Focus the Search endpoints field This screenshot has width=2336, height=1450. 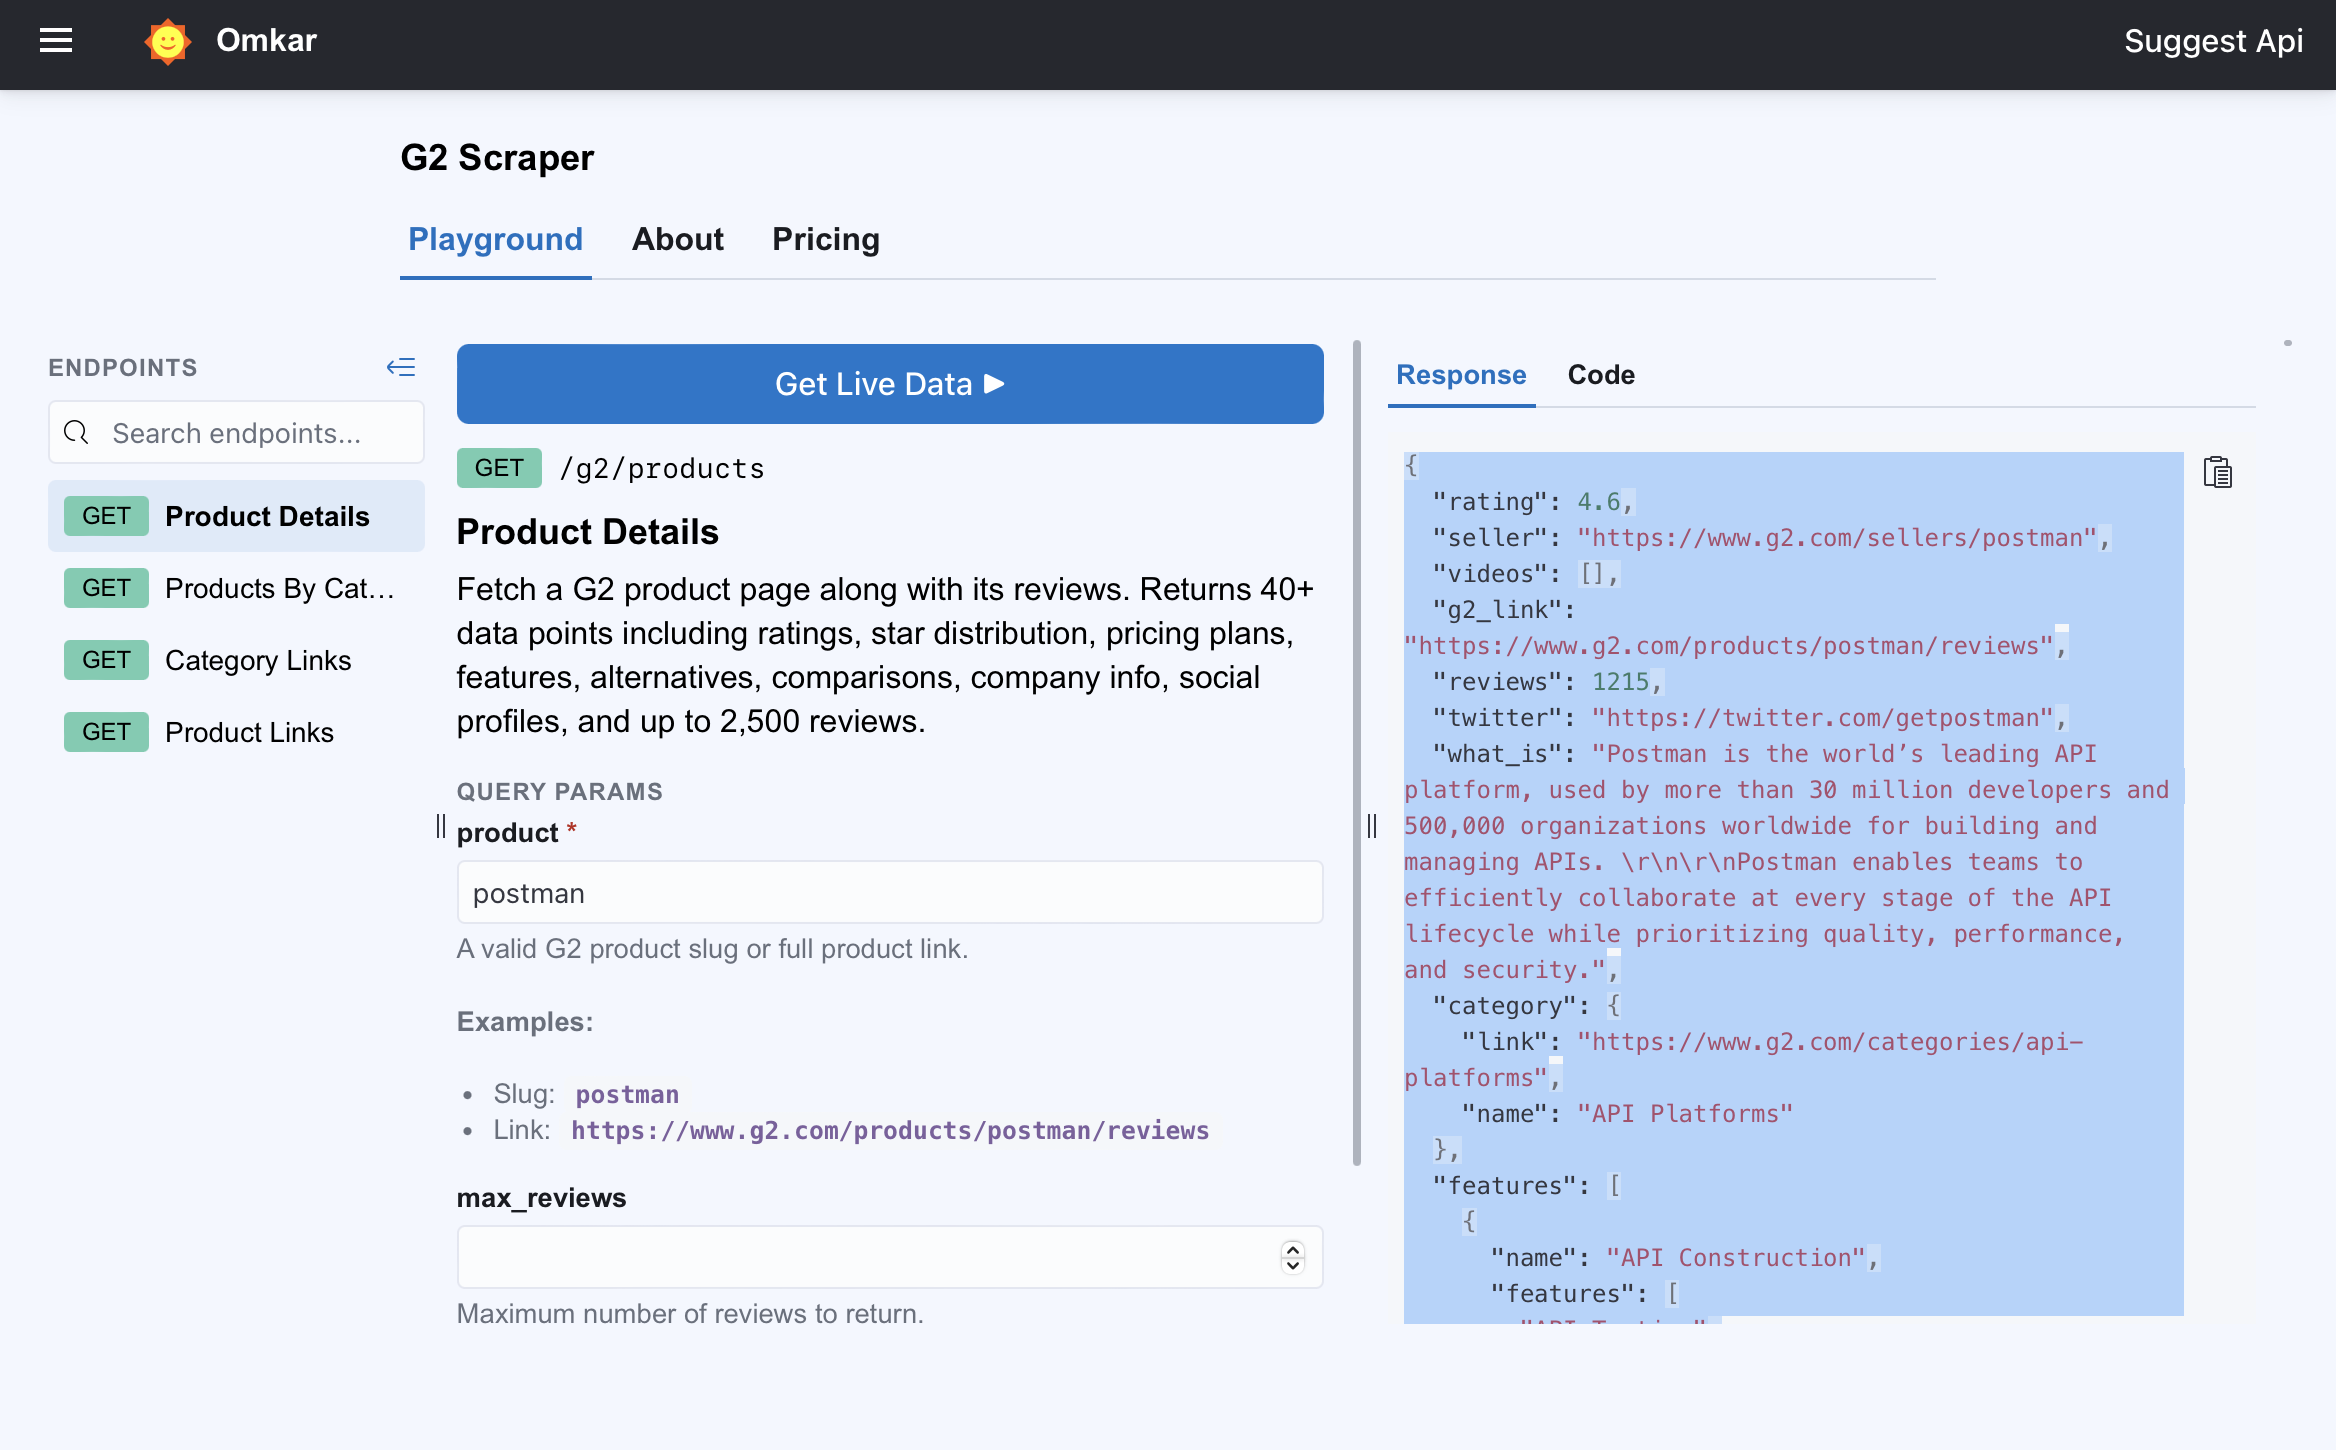coord(237,433)
